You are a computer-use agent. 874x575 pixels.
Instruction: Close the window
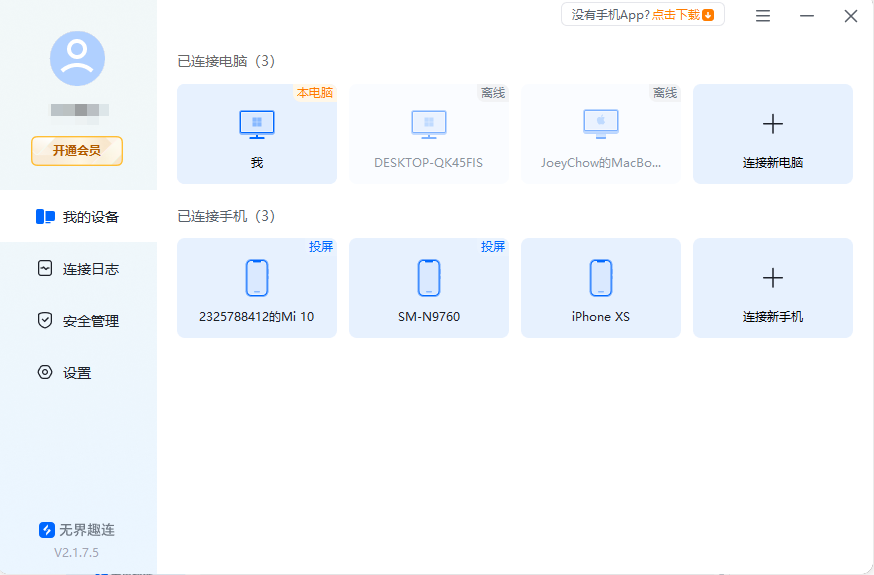pos(851,16)
